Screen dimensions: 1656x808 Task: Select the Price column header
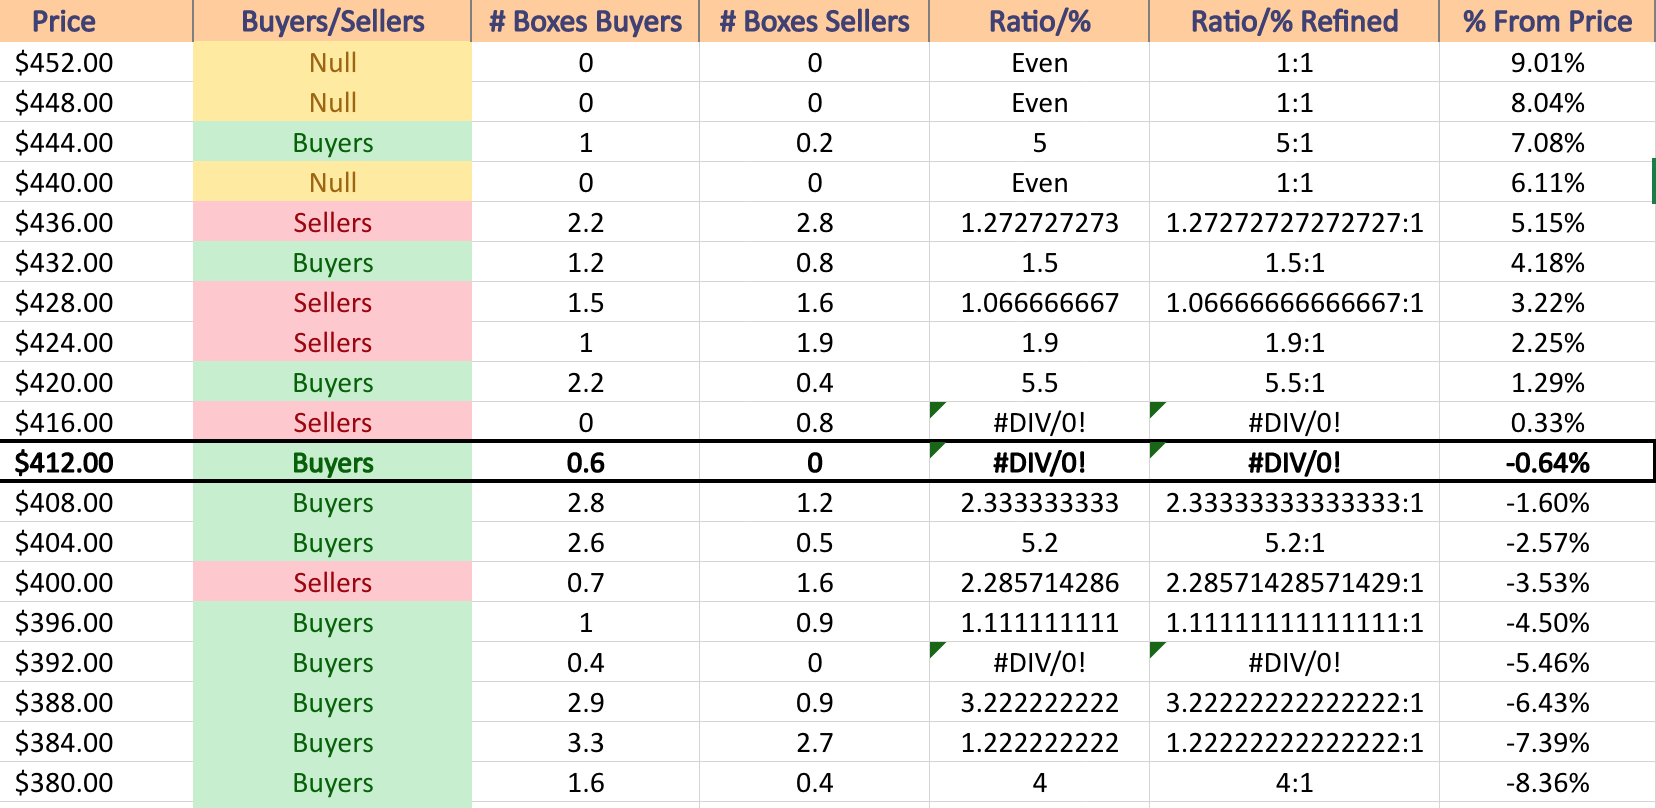pos(96,21)
